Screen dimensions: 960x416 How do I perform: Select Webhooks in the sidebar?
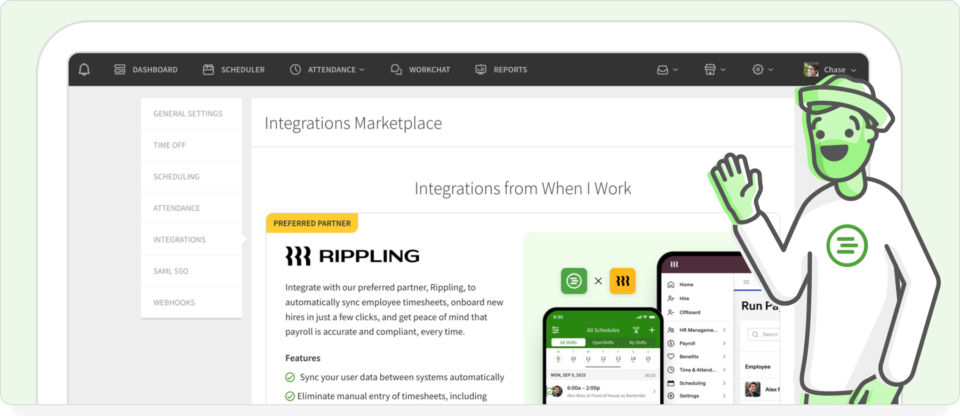[174, 302]
